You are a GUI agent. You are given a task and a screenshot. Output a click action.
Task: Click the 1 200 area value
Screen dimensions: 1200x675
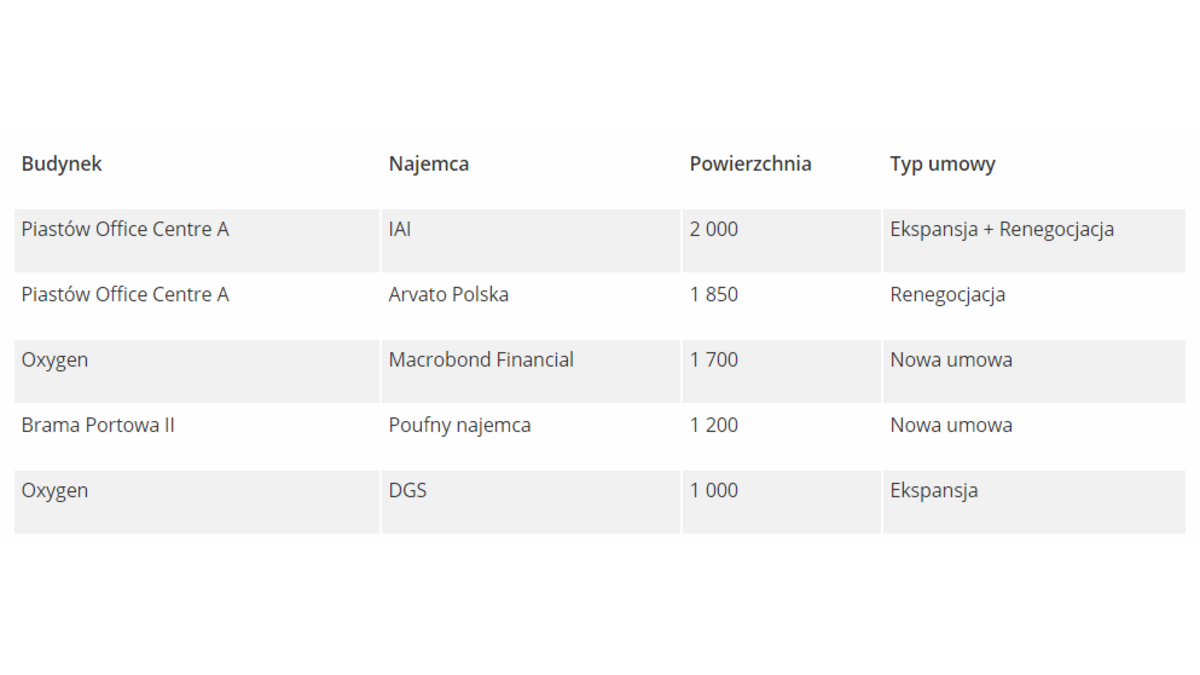coord(714,425)
